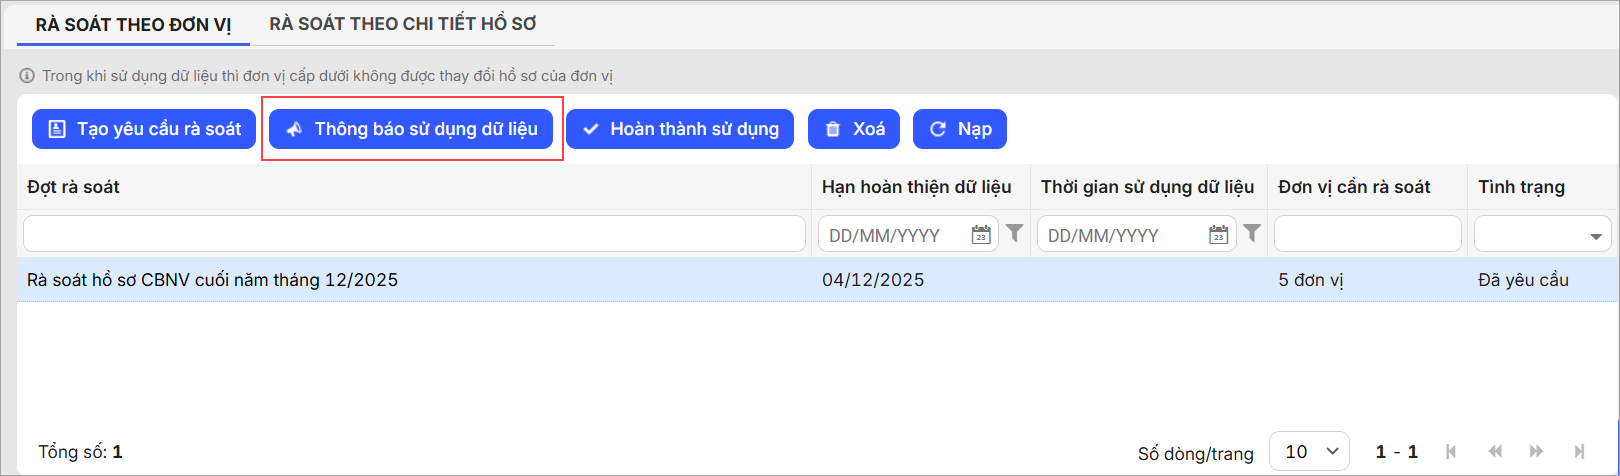Image resolution: width=1620 pixels, height=476 pixels.
Task: Click Tạo yêu cầu rà soát button
Action: (x=144, y=129)
